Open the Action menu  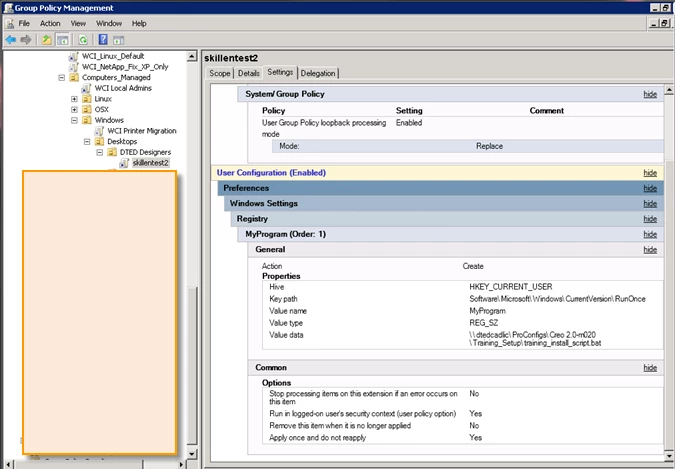tap(50, 23)
